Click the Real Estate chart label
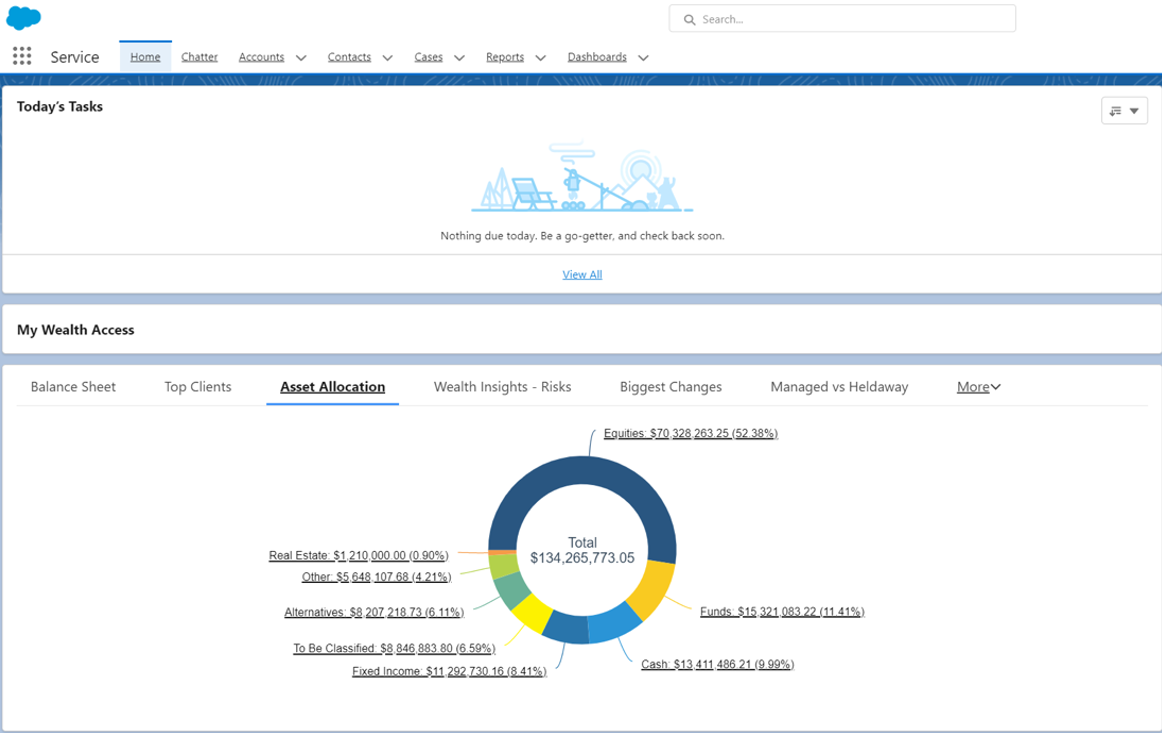1162x733 pixels. point(359,556)
